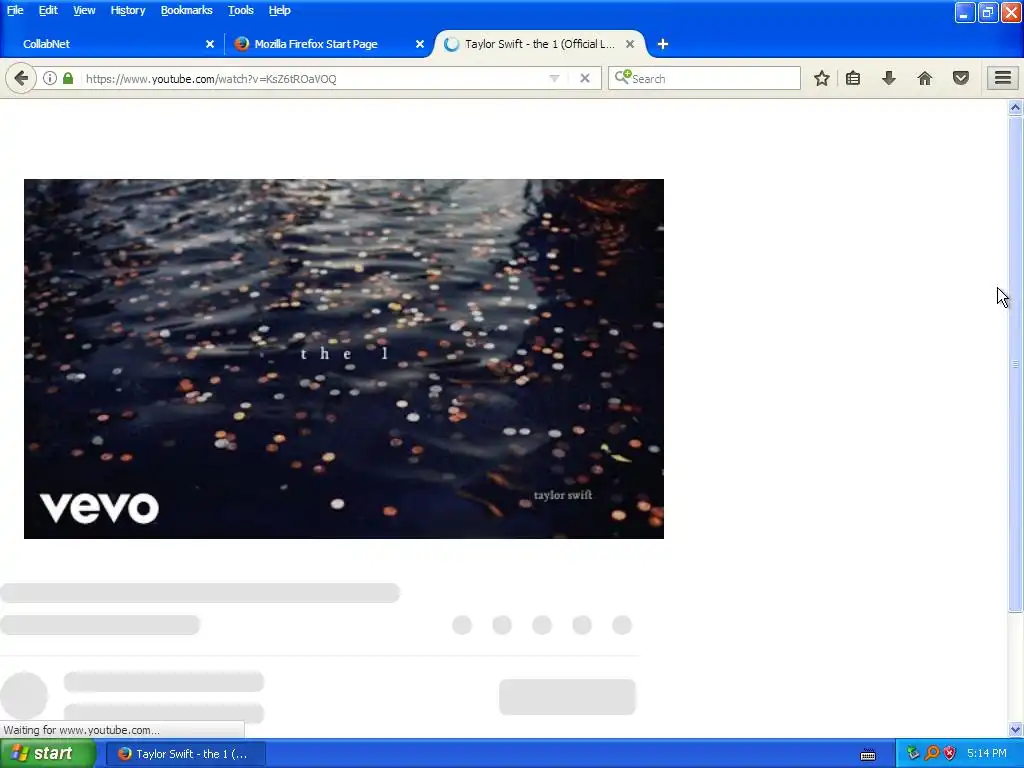Click the green secure padlock icon

coord(68,78)
